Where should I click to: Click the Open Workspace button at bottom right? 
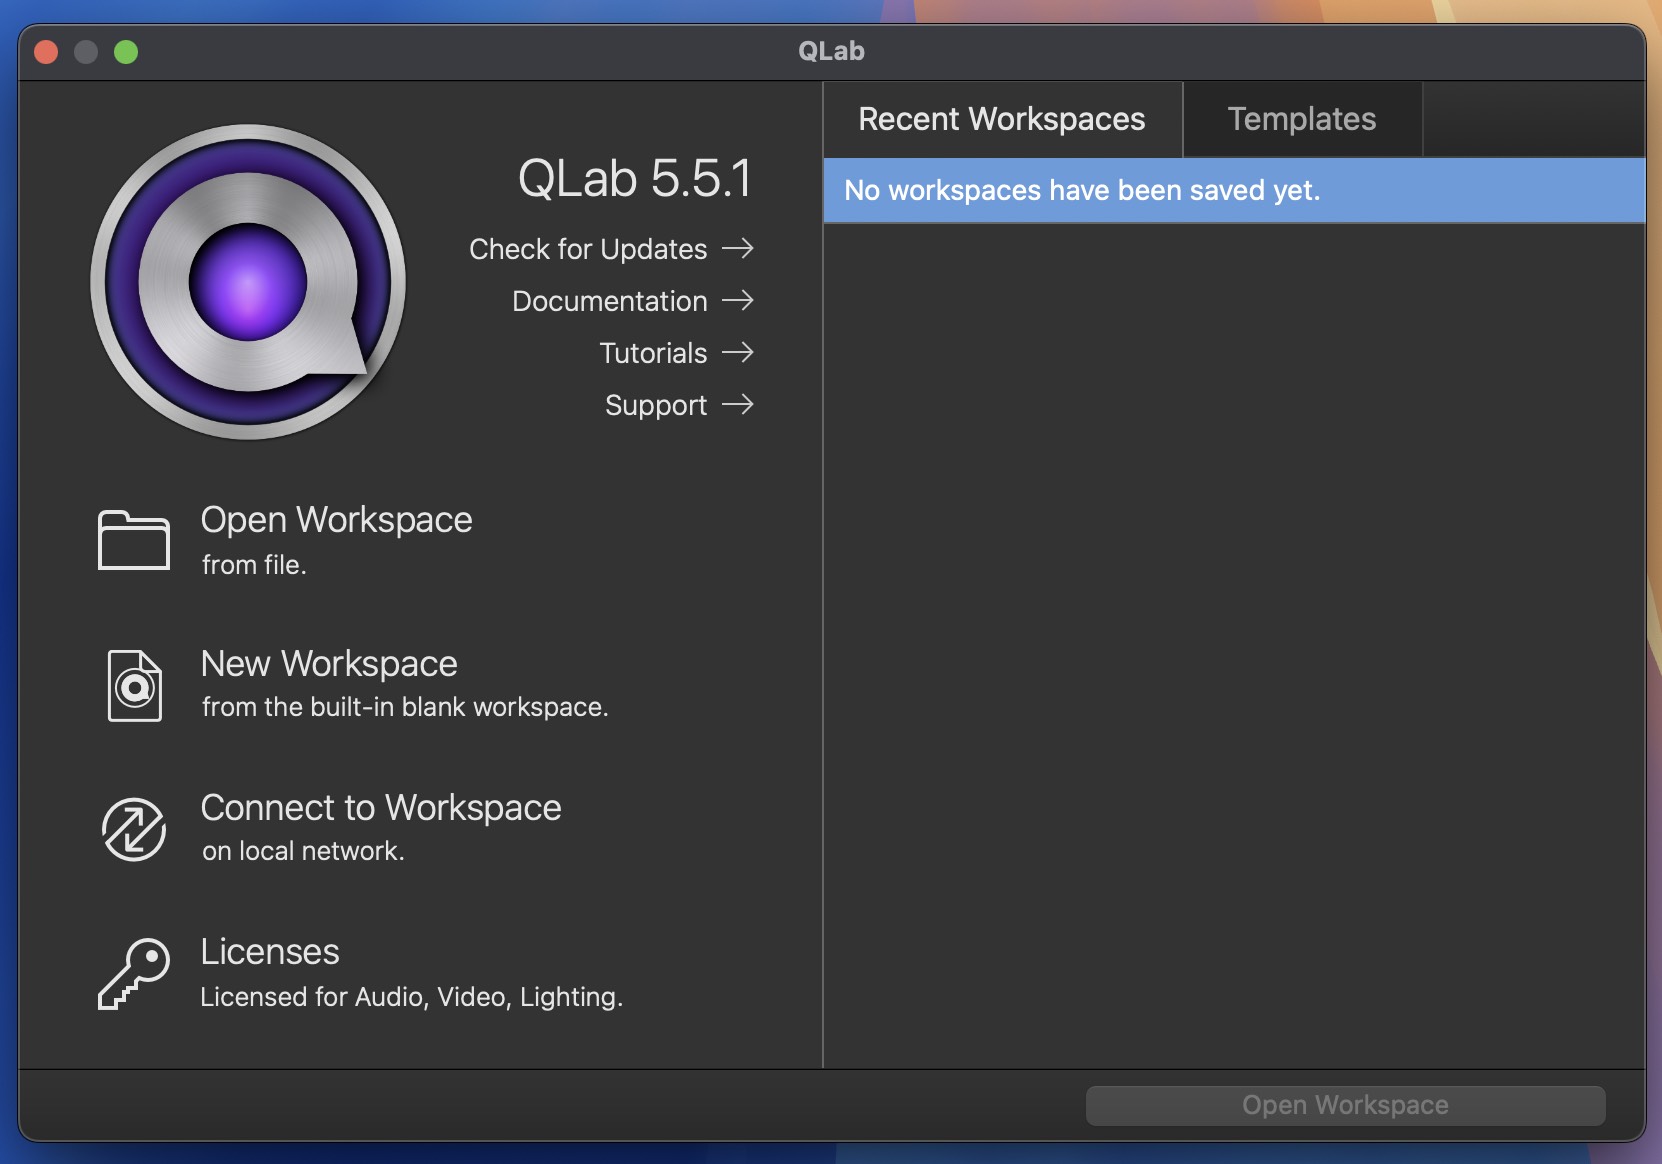pyautogui.click(x=1344, y=1105)
